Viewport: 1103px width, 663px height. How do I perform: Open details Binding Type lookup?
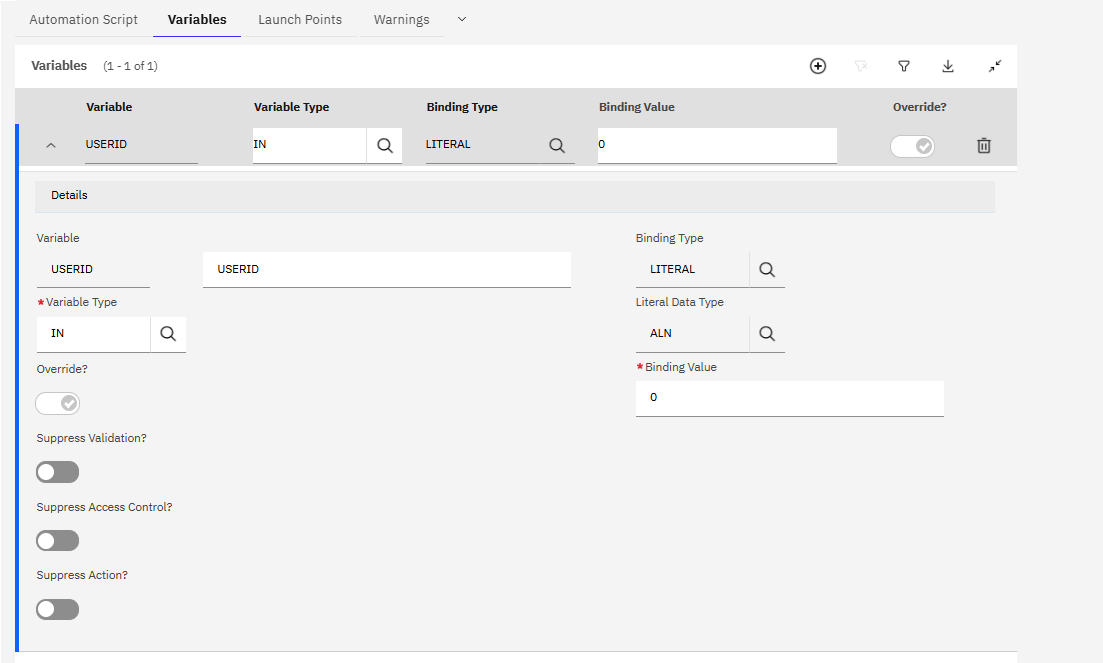[767, 270]
